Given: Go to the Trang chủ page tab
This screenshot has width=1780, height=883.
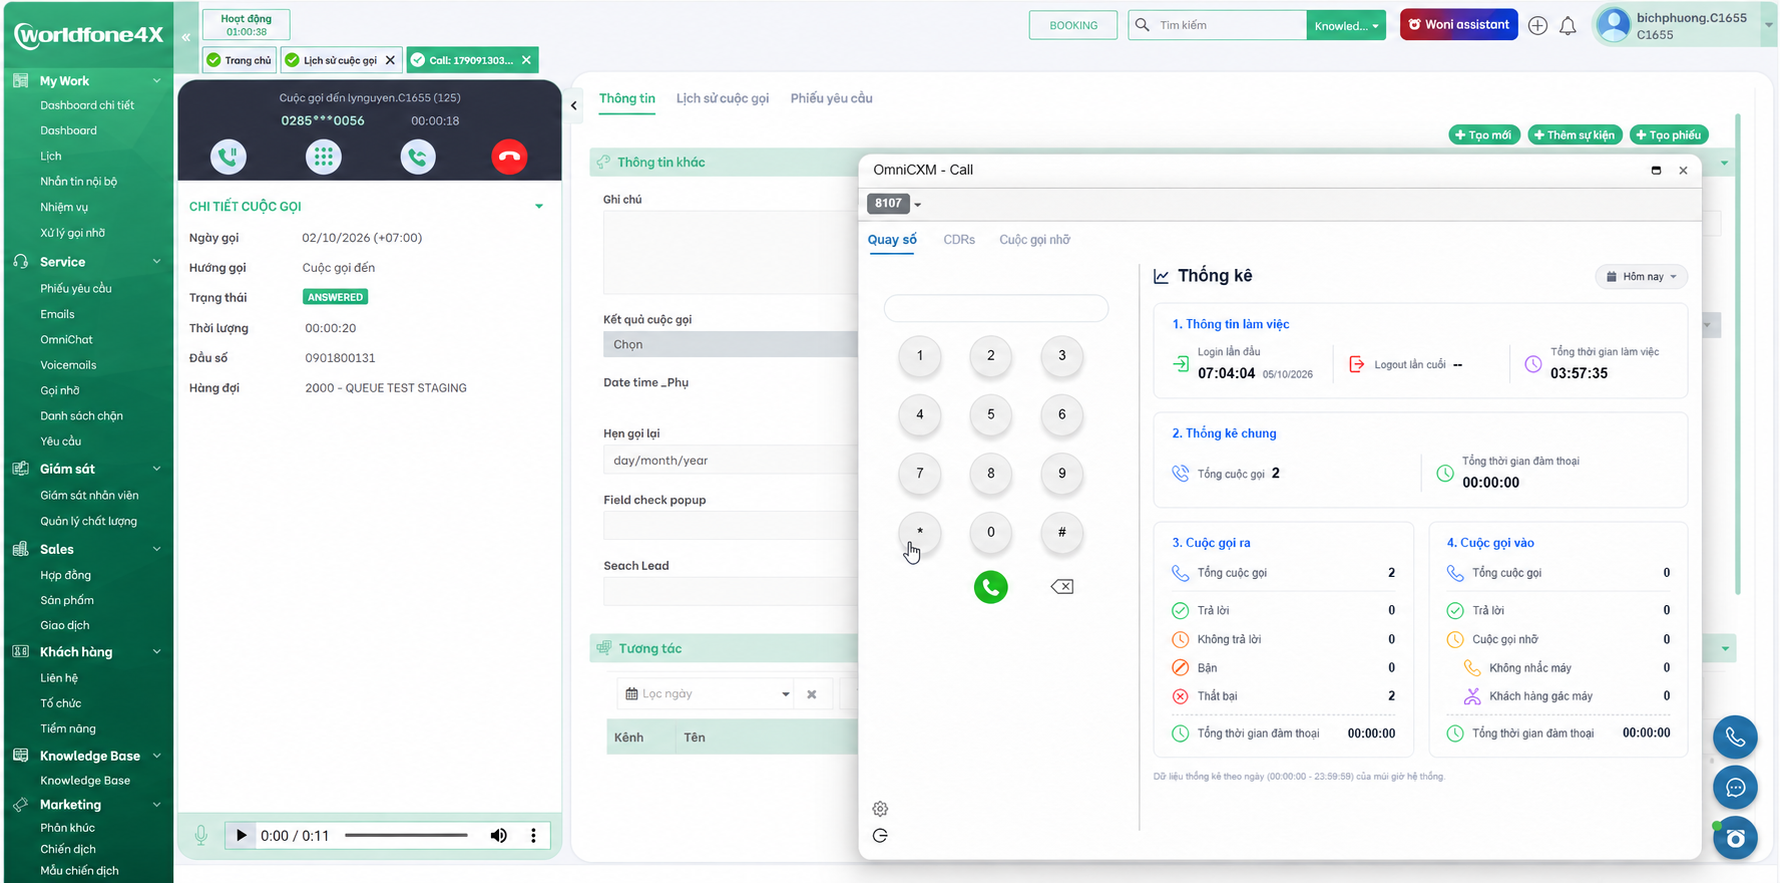Looking at the screenshot, I should point(239,60).
